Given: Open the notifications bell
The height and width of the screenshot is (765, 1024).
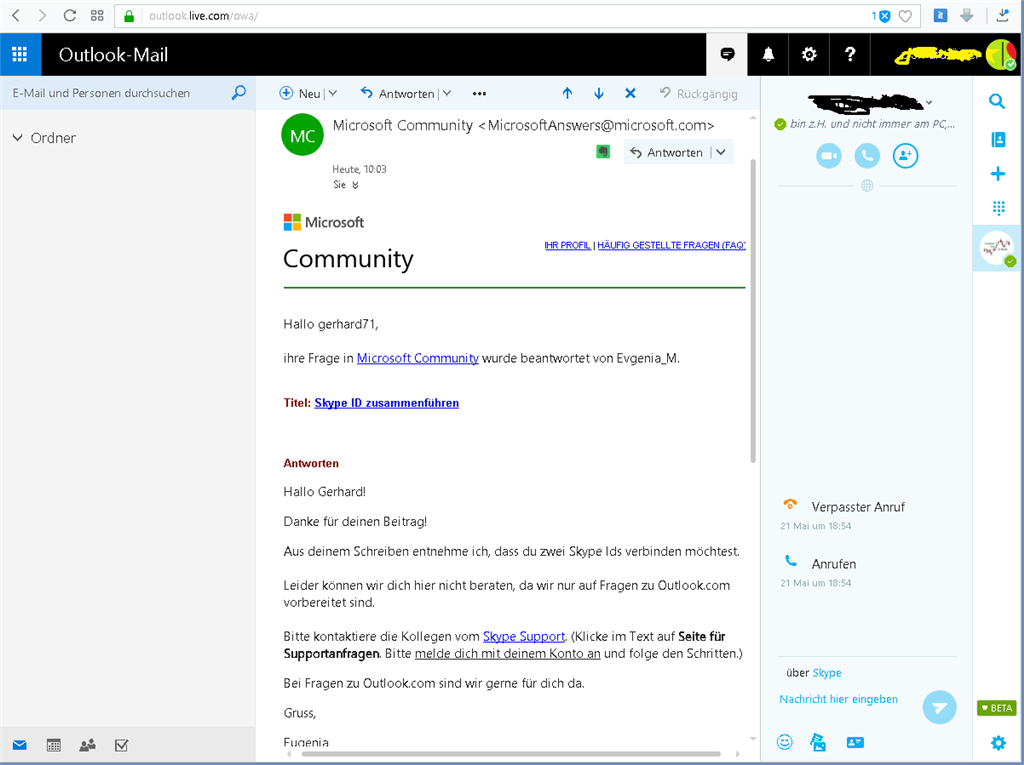Looking at the screenshot, I should (x=768, y=54).
